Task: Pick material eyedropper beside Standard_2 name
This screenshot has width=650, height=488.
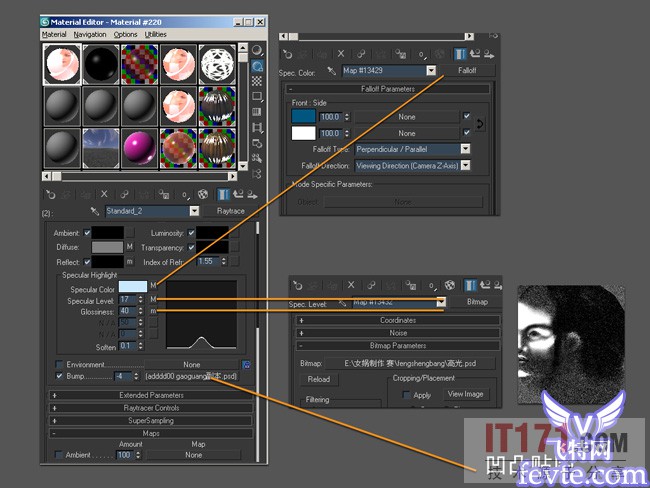Action: click(95, 212)
